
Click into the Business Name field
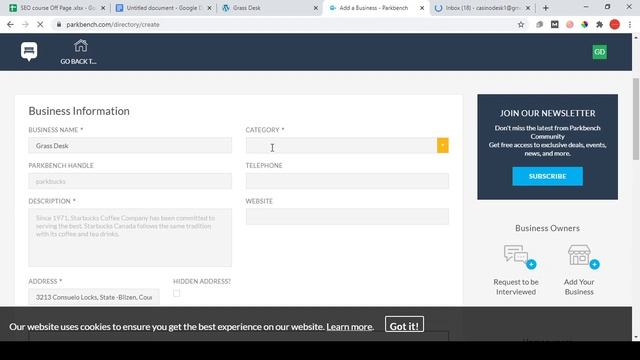click(130, 146)
